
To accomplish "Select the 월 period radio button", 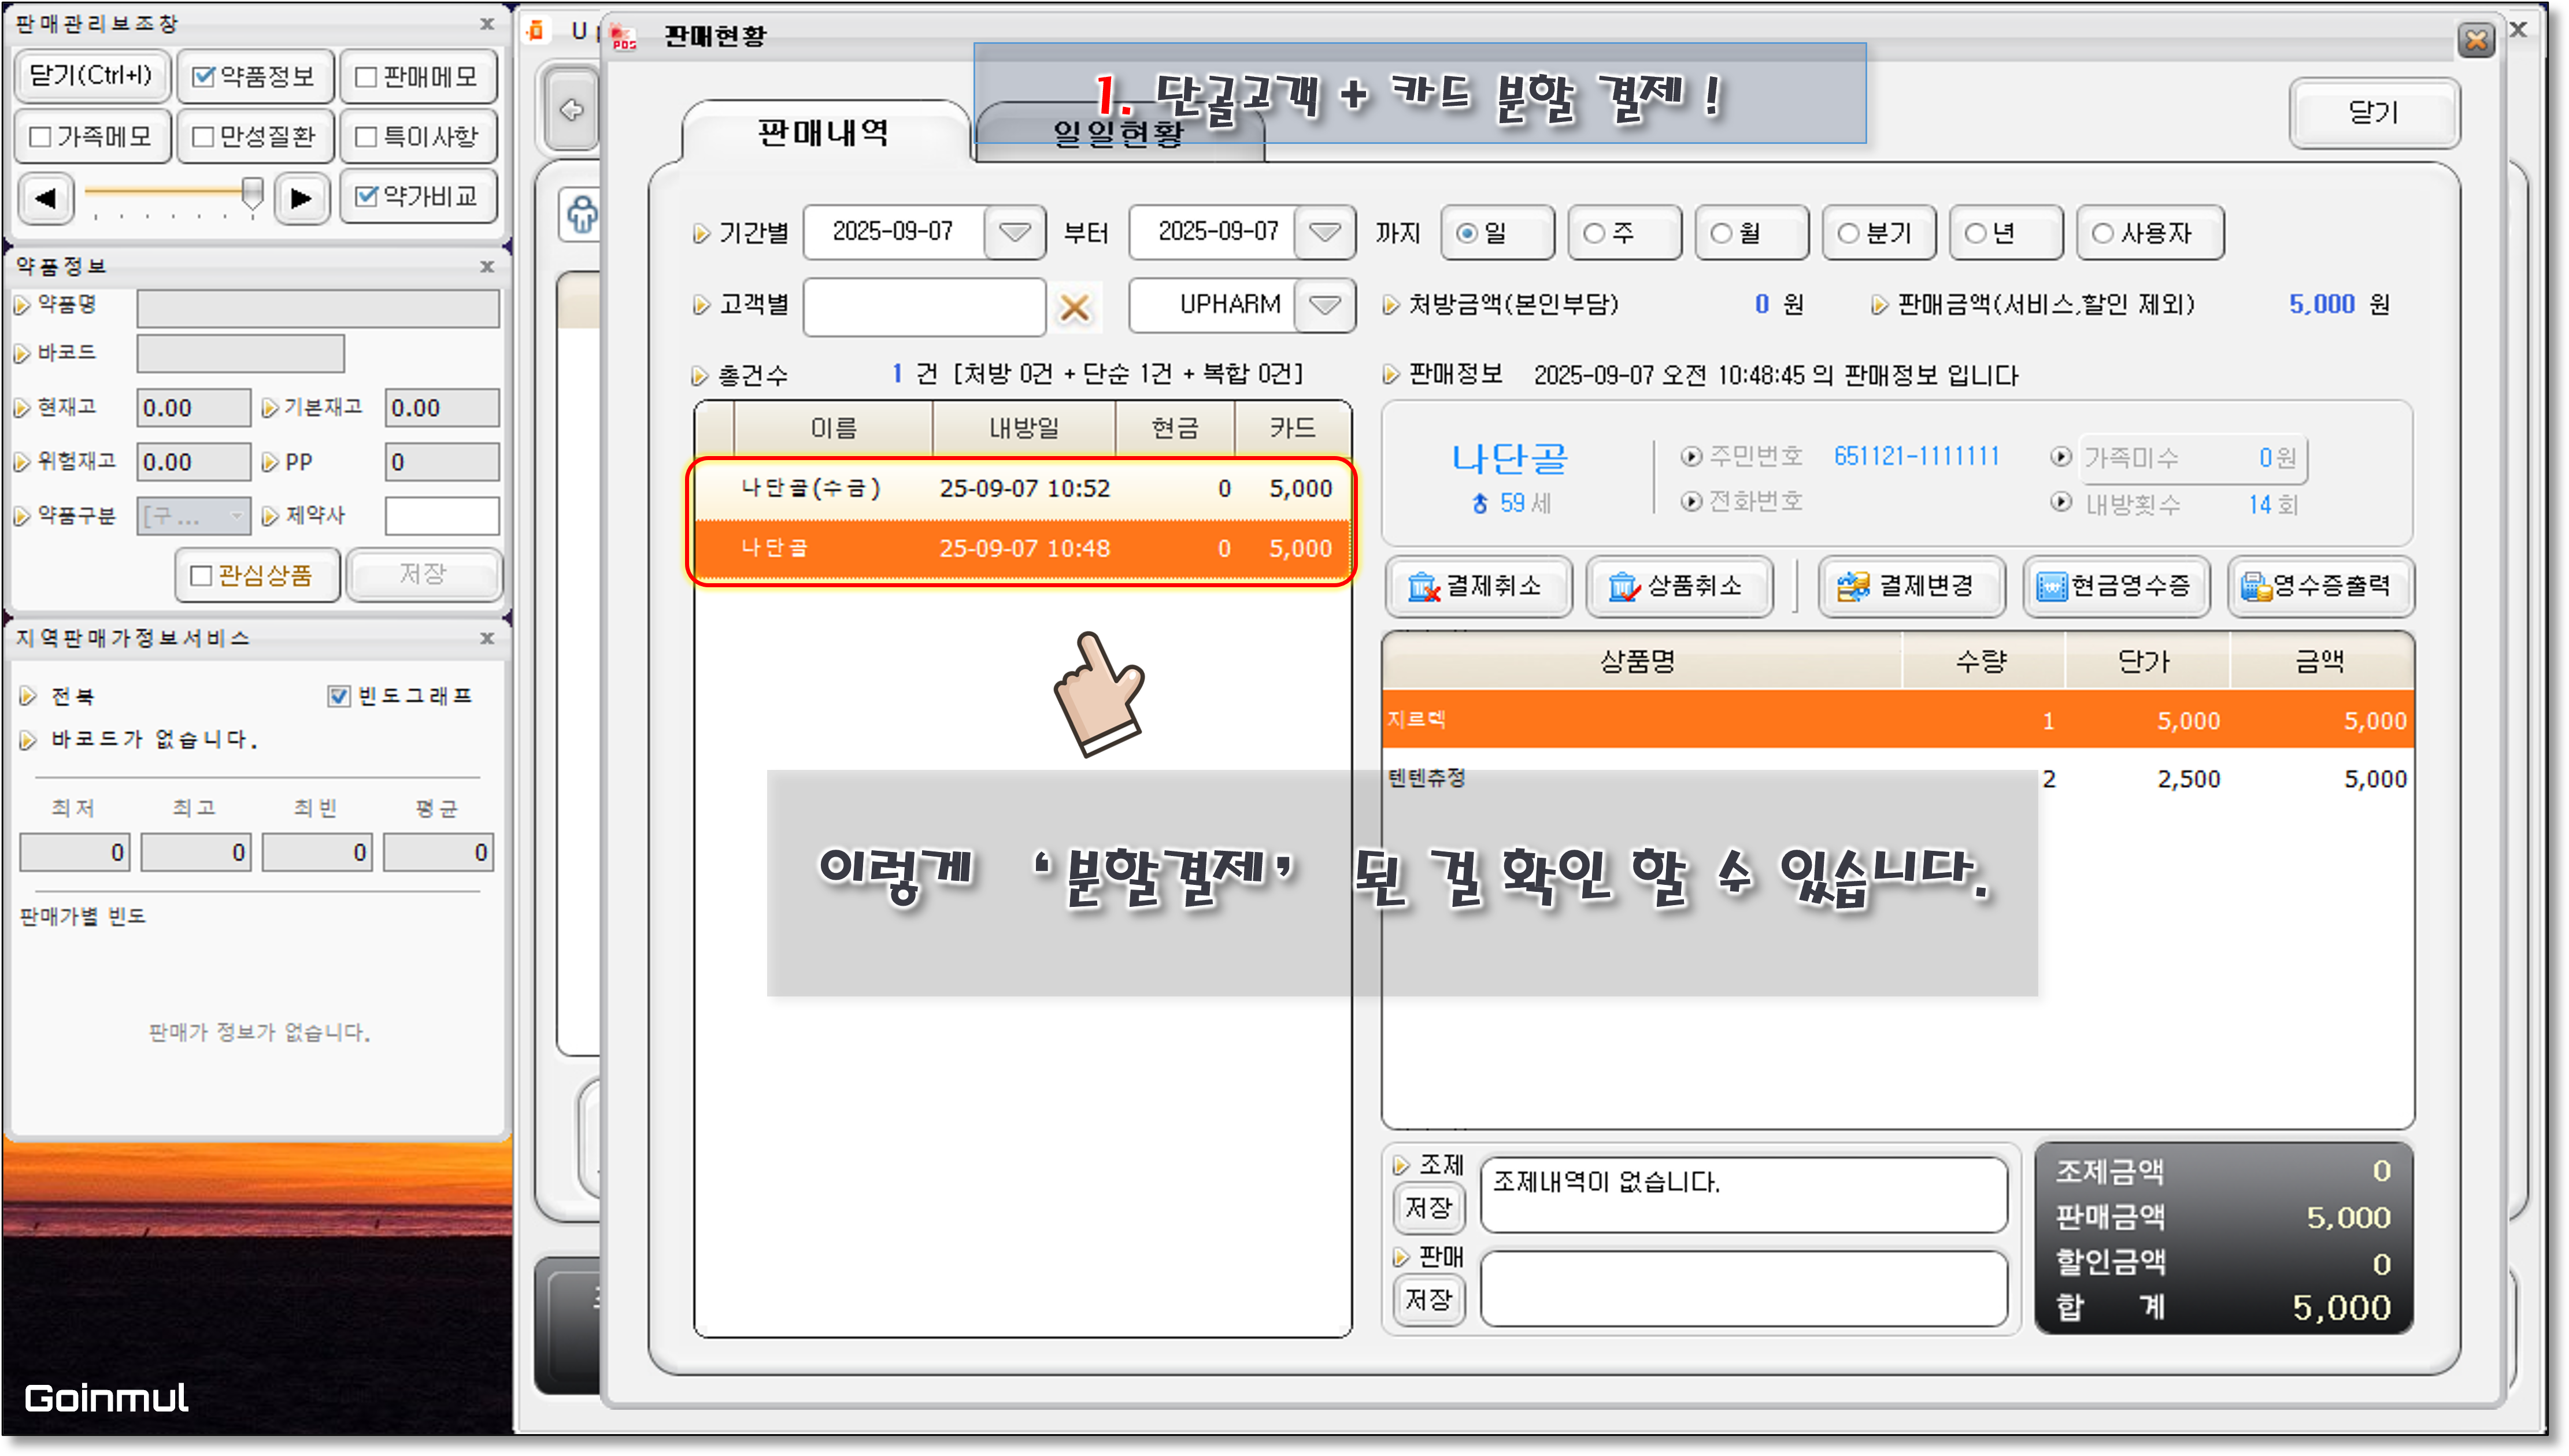I will 1721,233.
